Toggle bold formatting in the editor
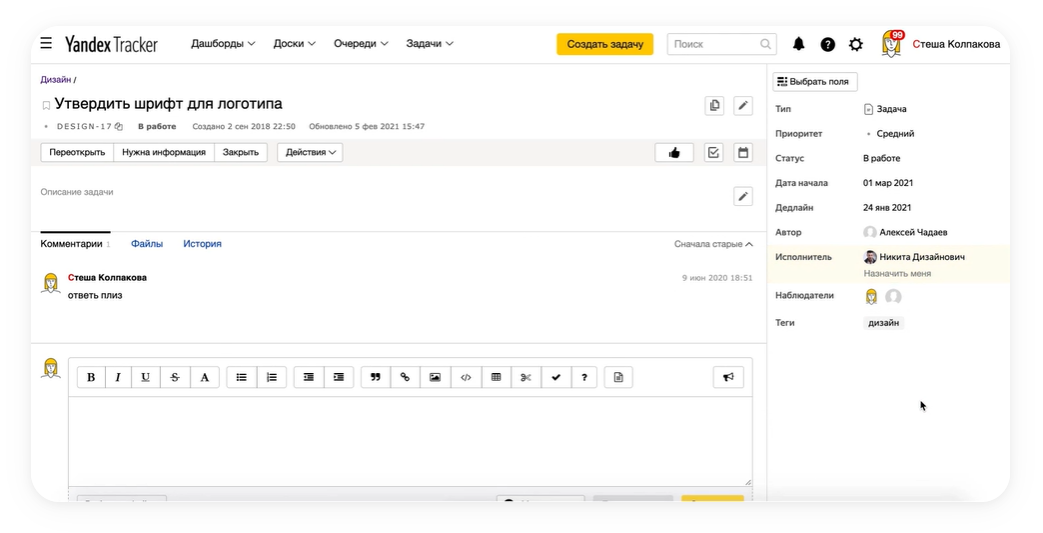 click(91, 377)
